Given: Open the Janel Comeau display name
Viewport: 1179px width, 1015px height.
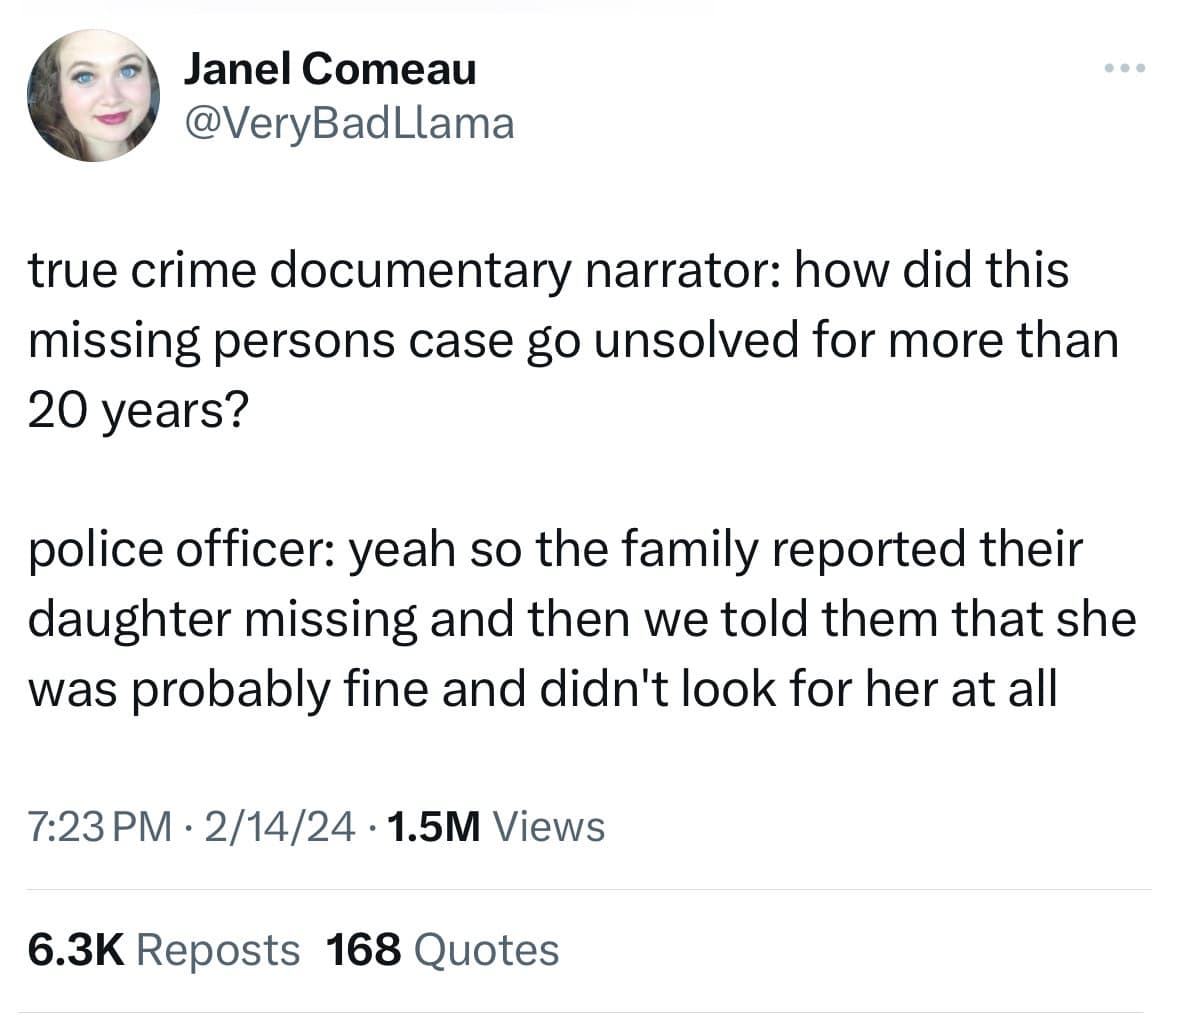Looking at the screenshot, I should (329, 69).
